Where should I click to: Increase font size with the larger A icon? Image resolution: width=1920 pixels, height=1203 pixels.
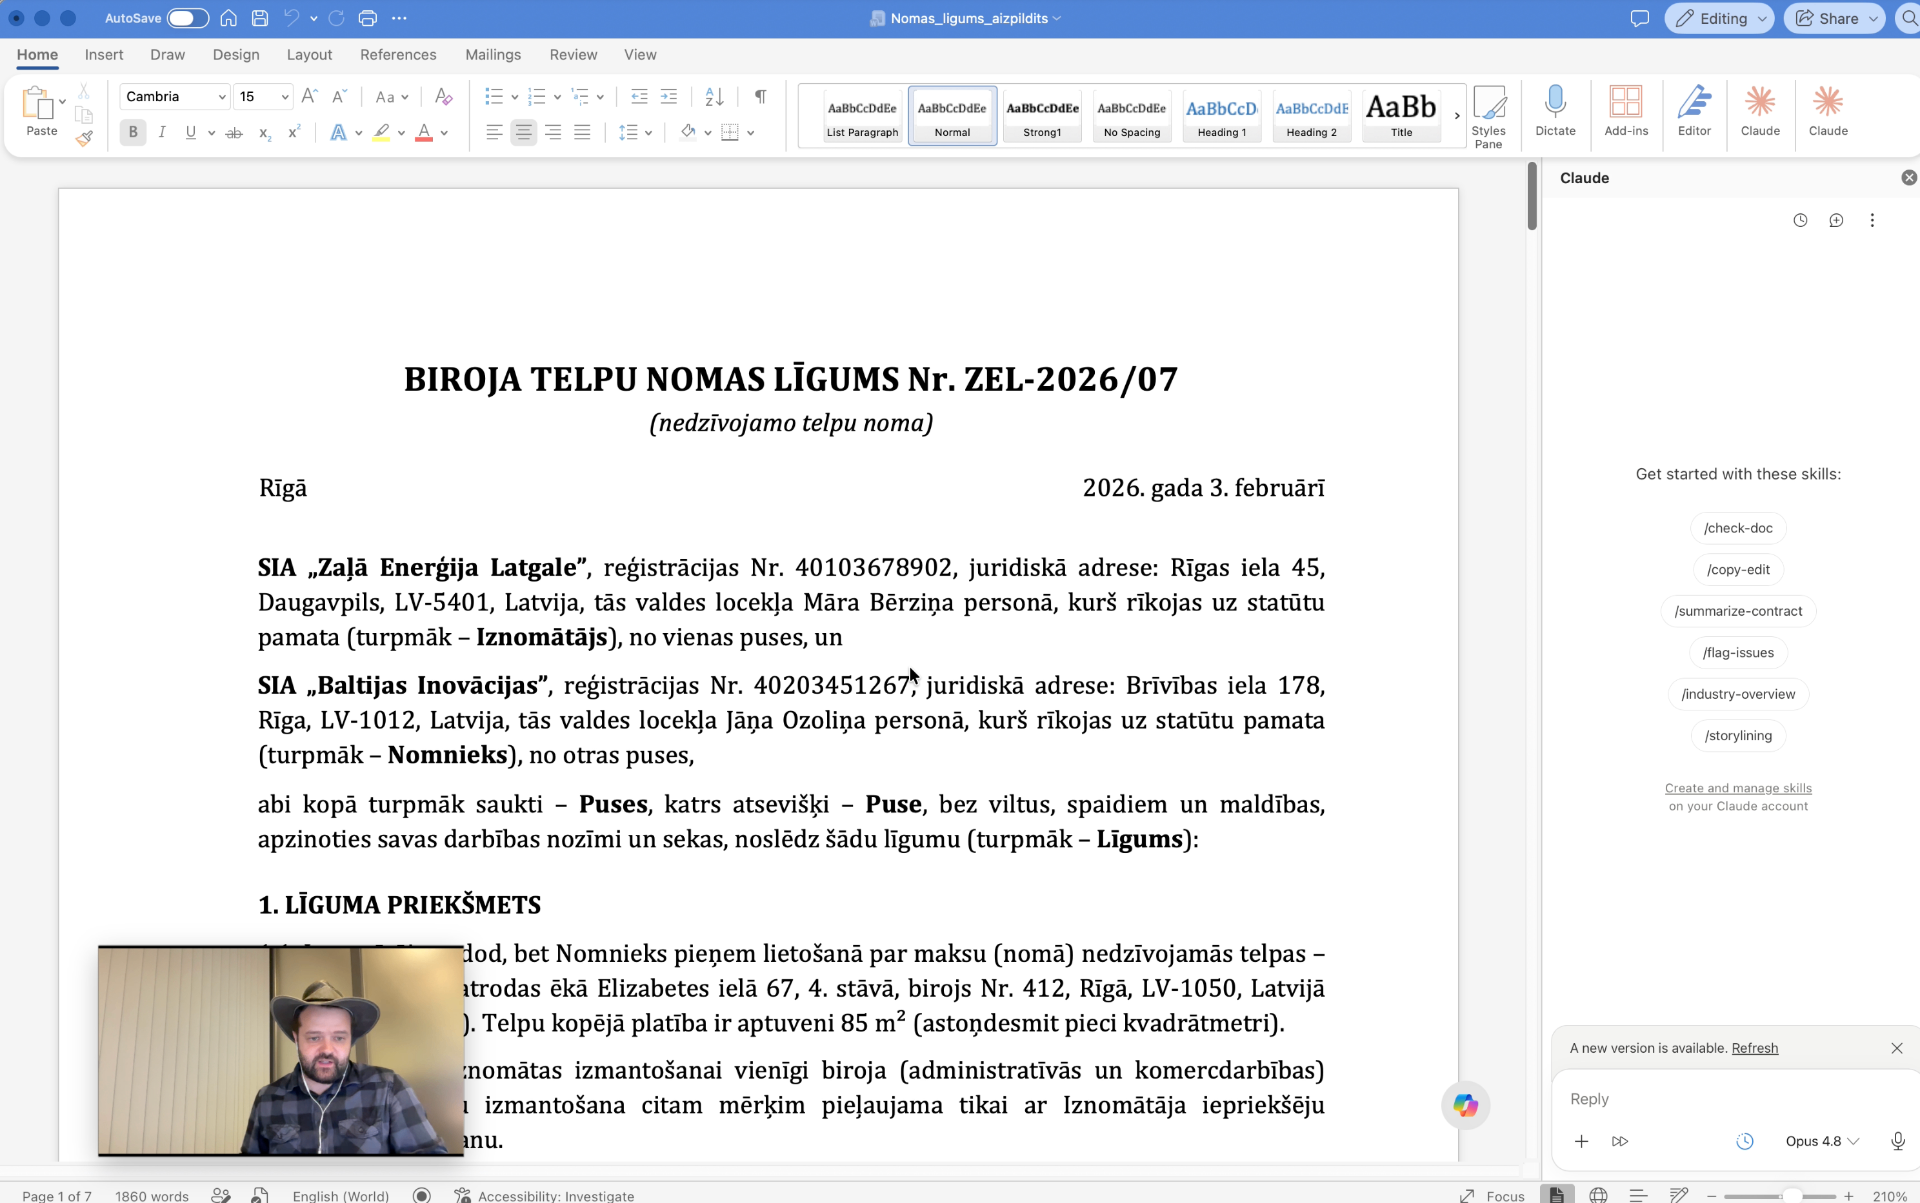tap(309, 96)
